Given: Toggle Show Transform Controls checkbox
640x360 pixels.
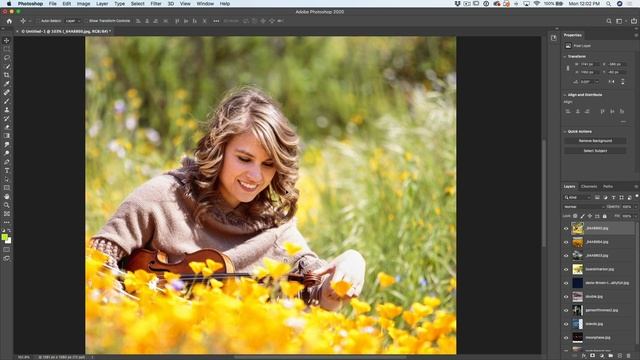Looking at the screenshot, I should 87,21.
